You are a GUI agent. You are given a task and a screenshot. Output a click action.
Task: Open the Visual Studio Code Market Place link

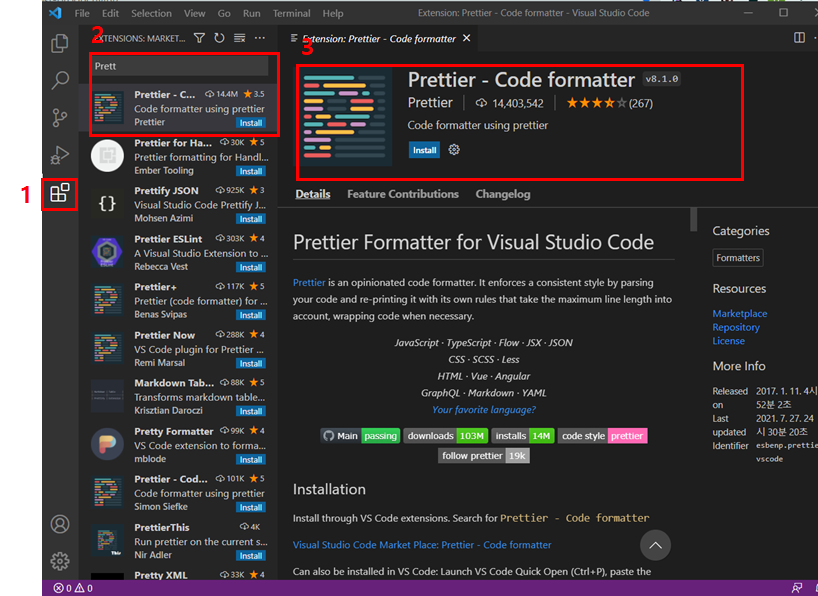pyautogui.click(x=422, y=545)
